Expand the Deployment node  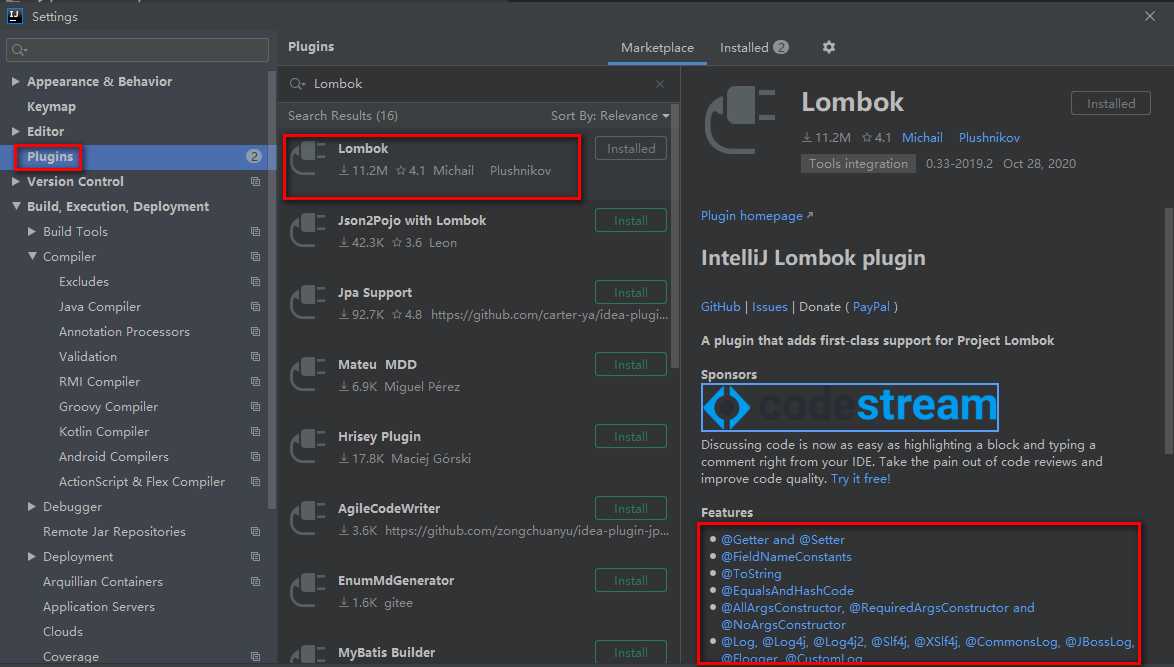[31, 557]
